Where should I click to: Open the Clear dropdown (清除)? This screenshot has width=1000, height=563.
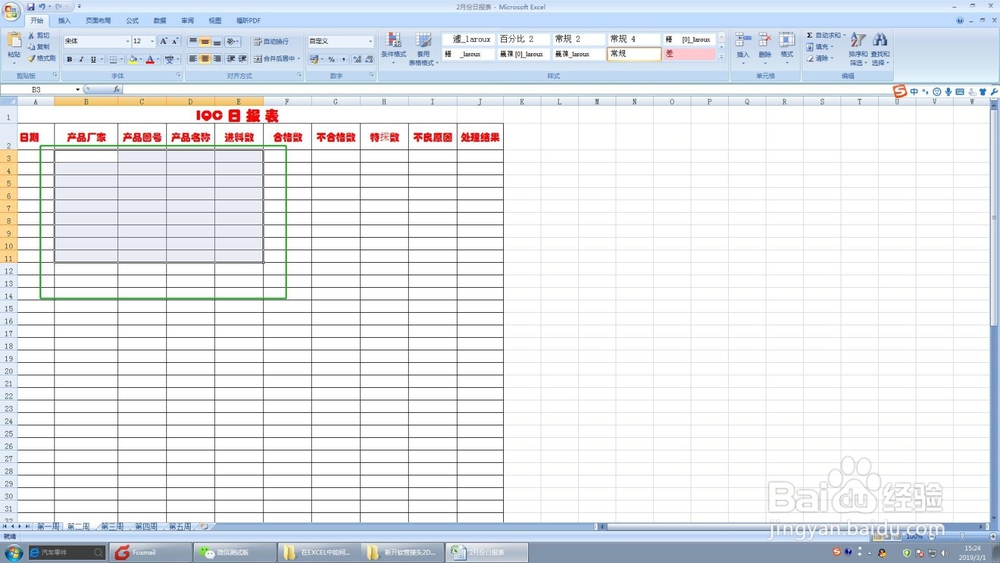pos(820,58)
